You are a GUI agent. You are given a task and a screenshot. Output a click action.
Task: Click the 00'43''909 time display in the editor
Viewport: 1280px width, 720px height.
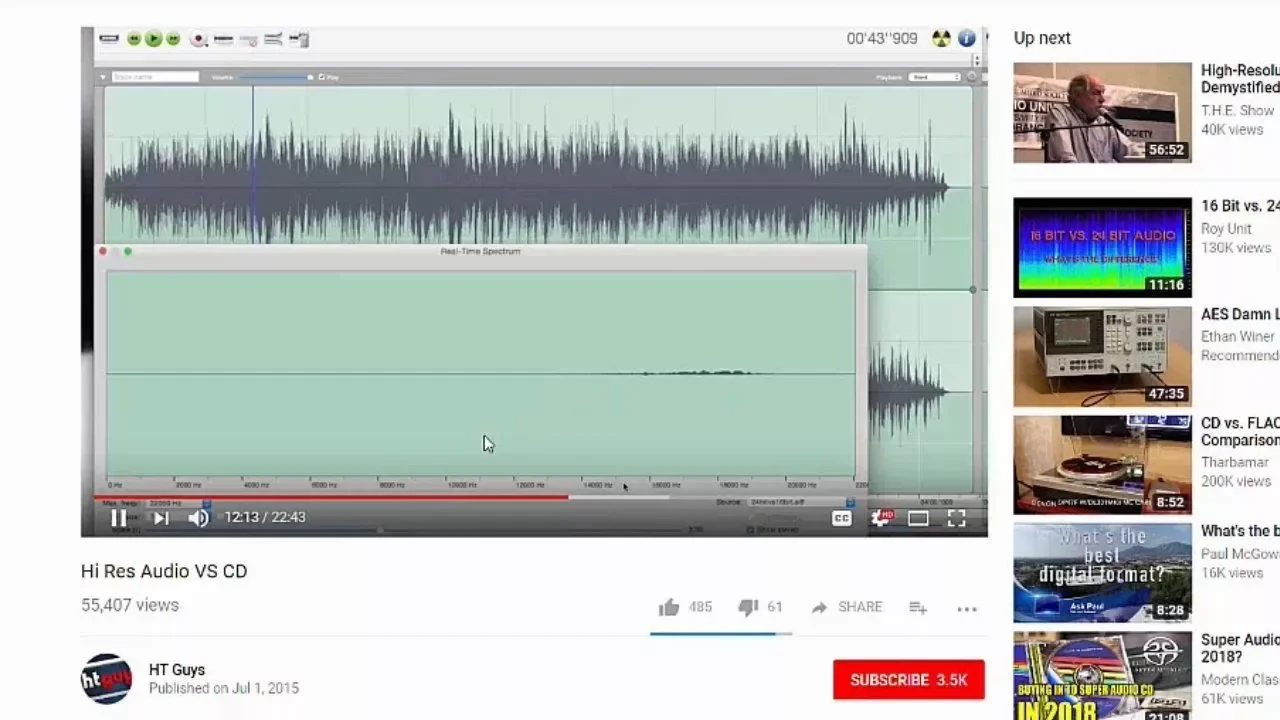pyautogui.click(x=882, y=38)
